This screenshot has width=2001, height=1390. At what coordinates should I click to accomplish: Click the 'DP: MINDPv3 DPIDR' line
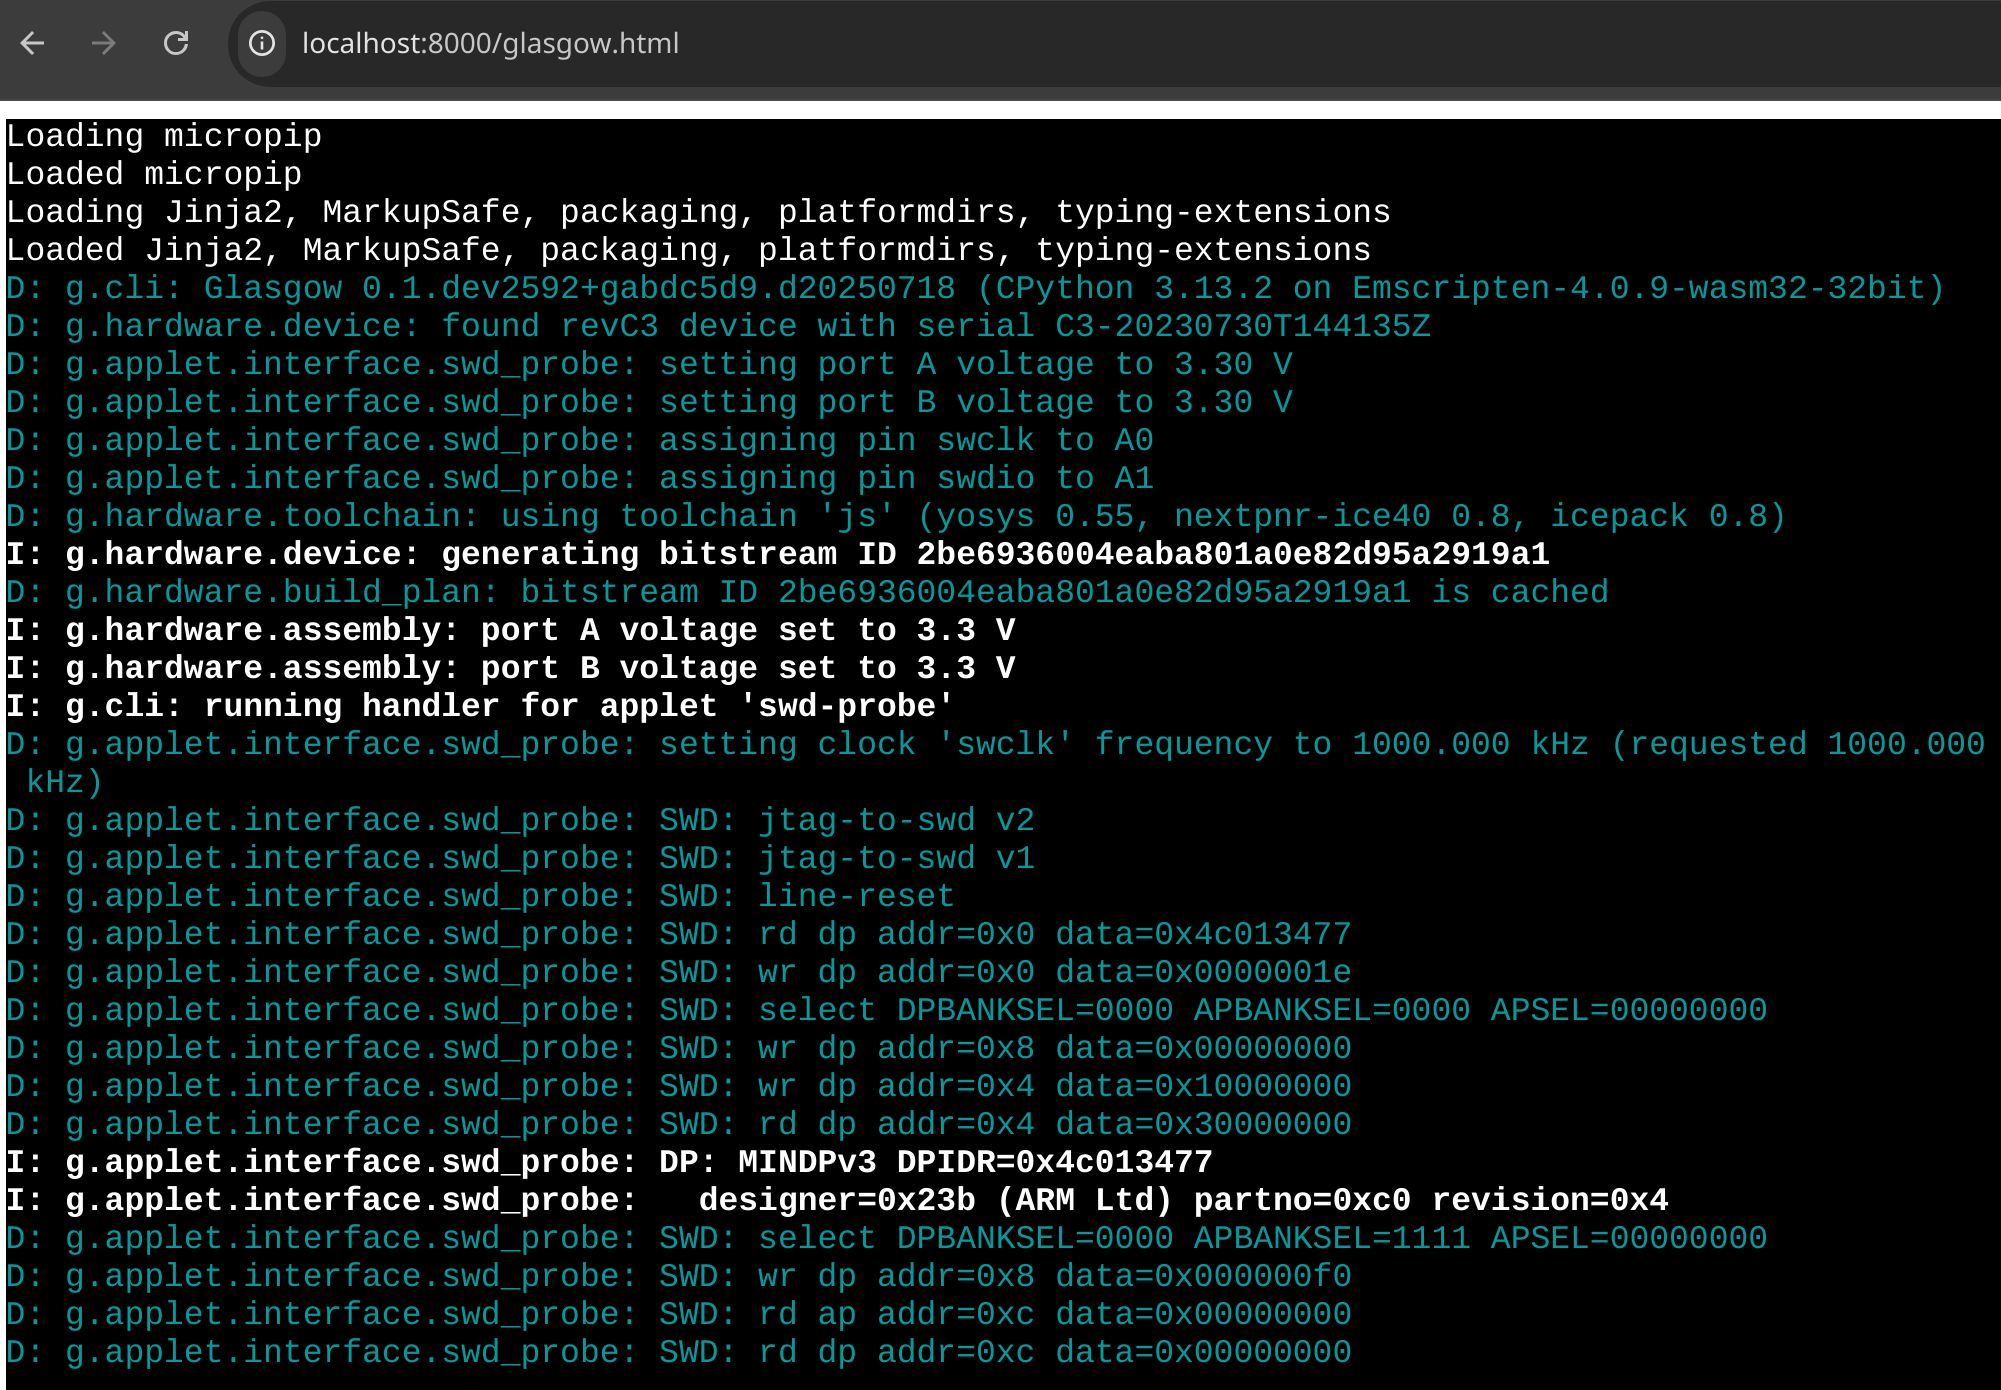click(x=609, y=1162)
